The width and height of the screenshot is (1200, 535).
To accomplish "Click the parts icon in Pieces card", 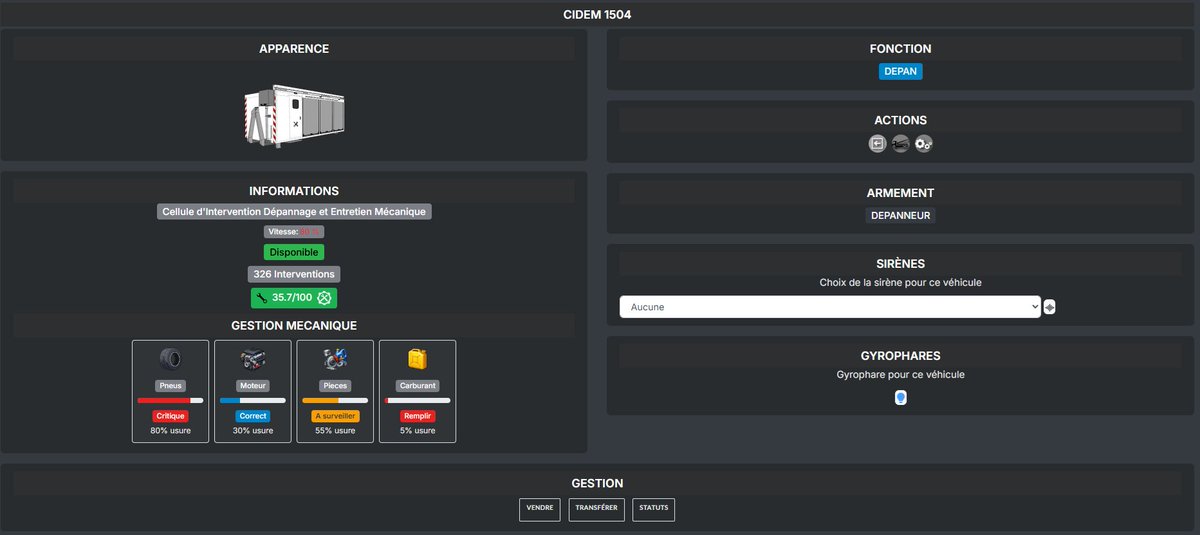I will 335,359.
